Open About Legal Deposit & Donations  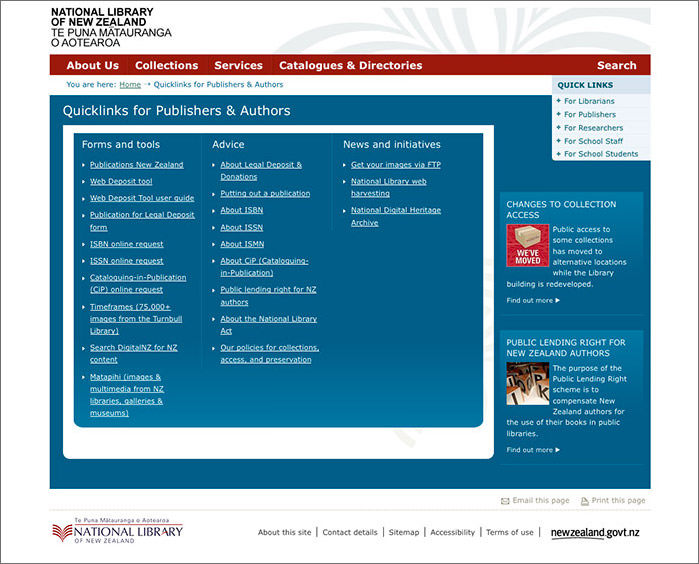261,171
